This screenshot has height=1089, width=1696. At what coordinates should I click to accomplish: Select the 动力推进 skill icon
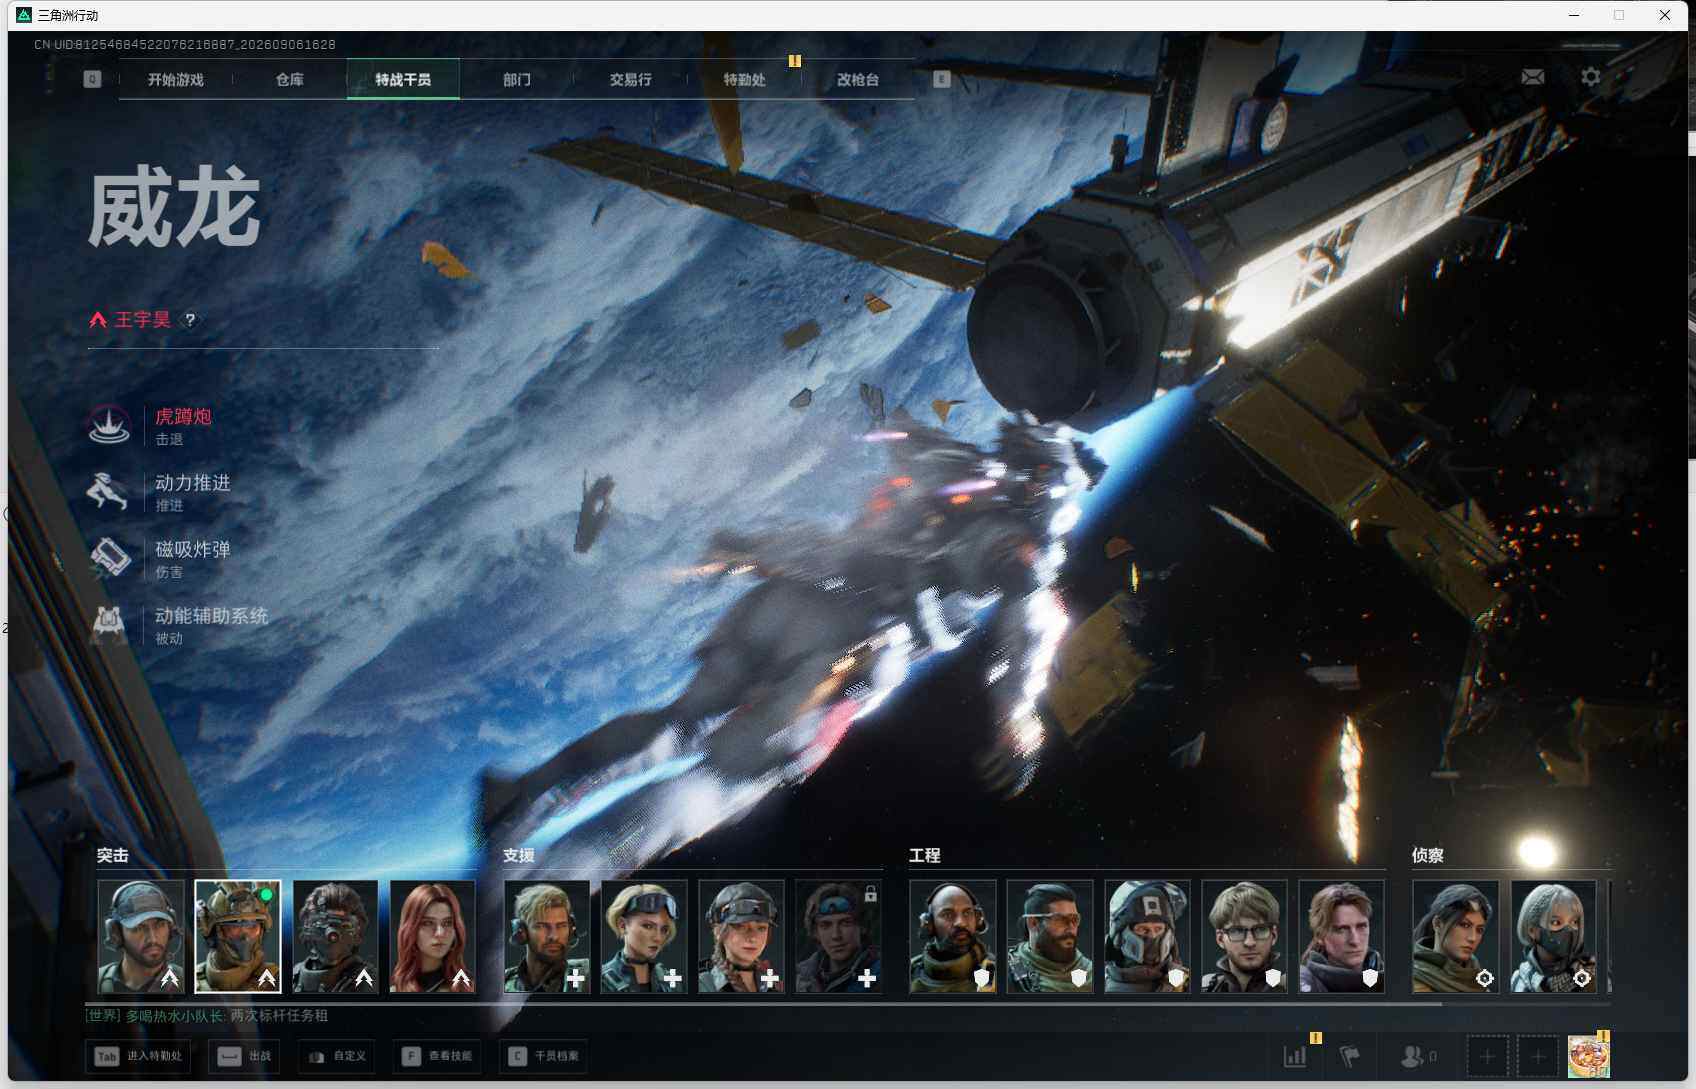[x=108, y=491]
